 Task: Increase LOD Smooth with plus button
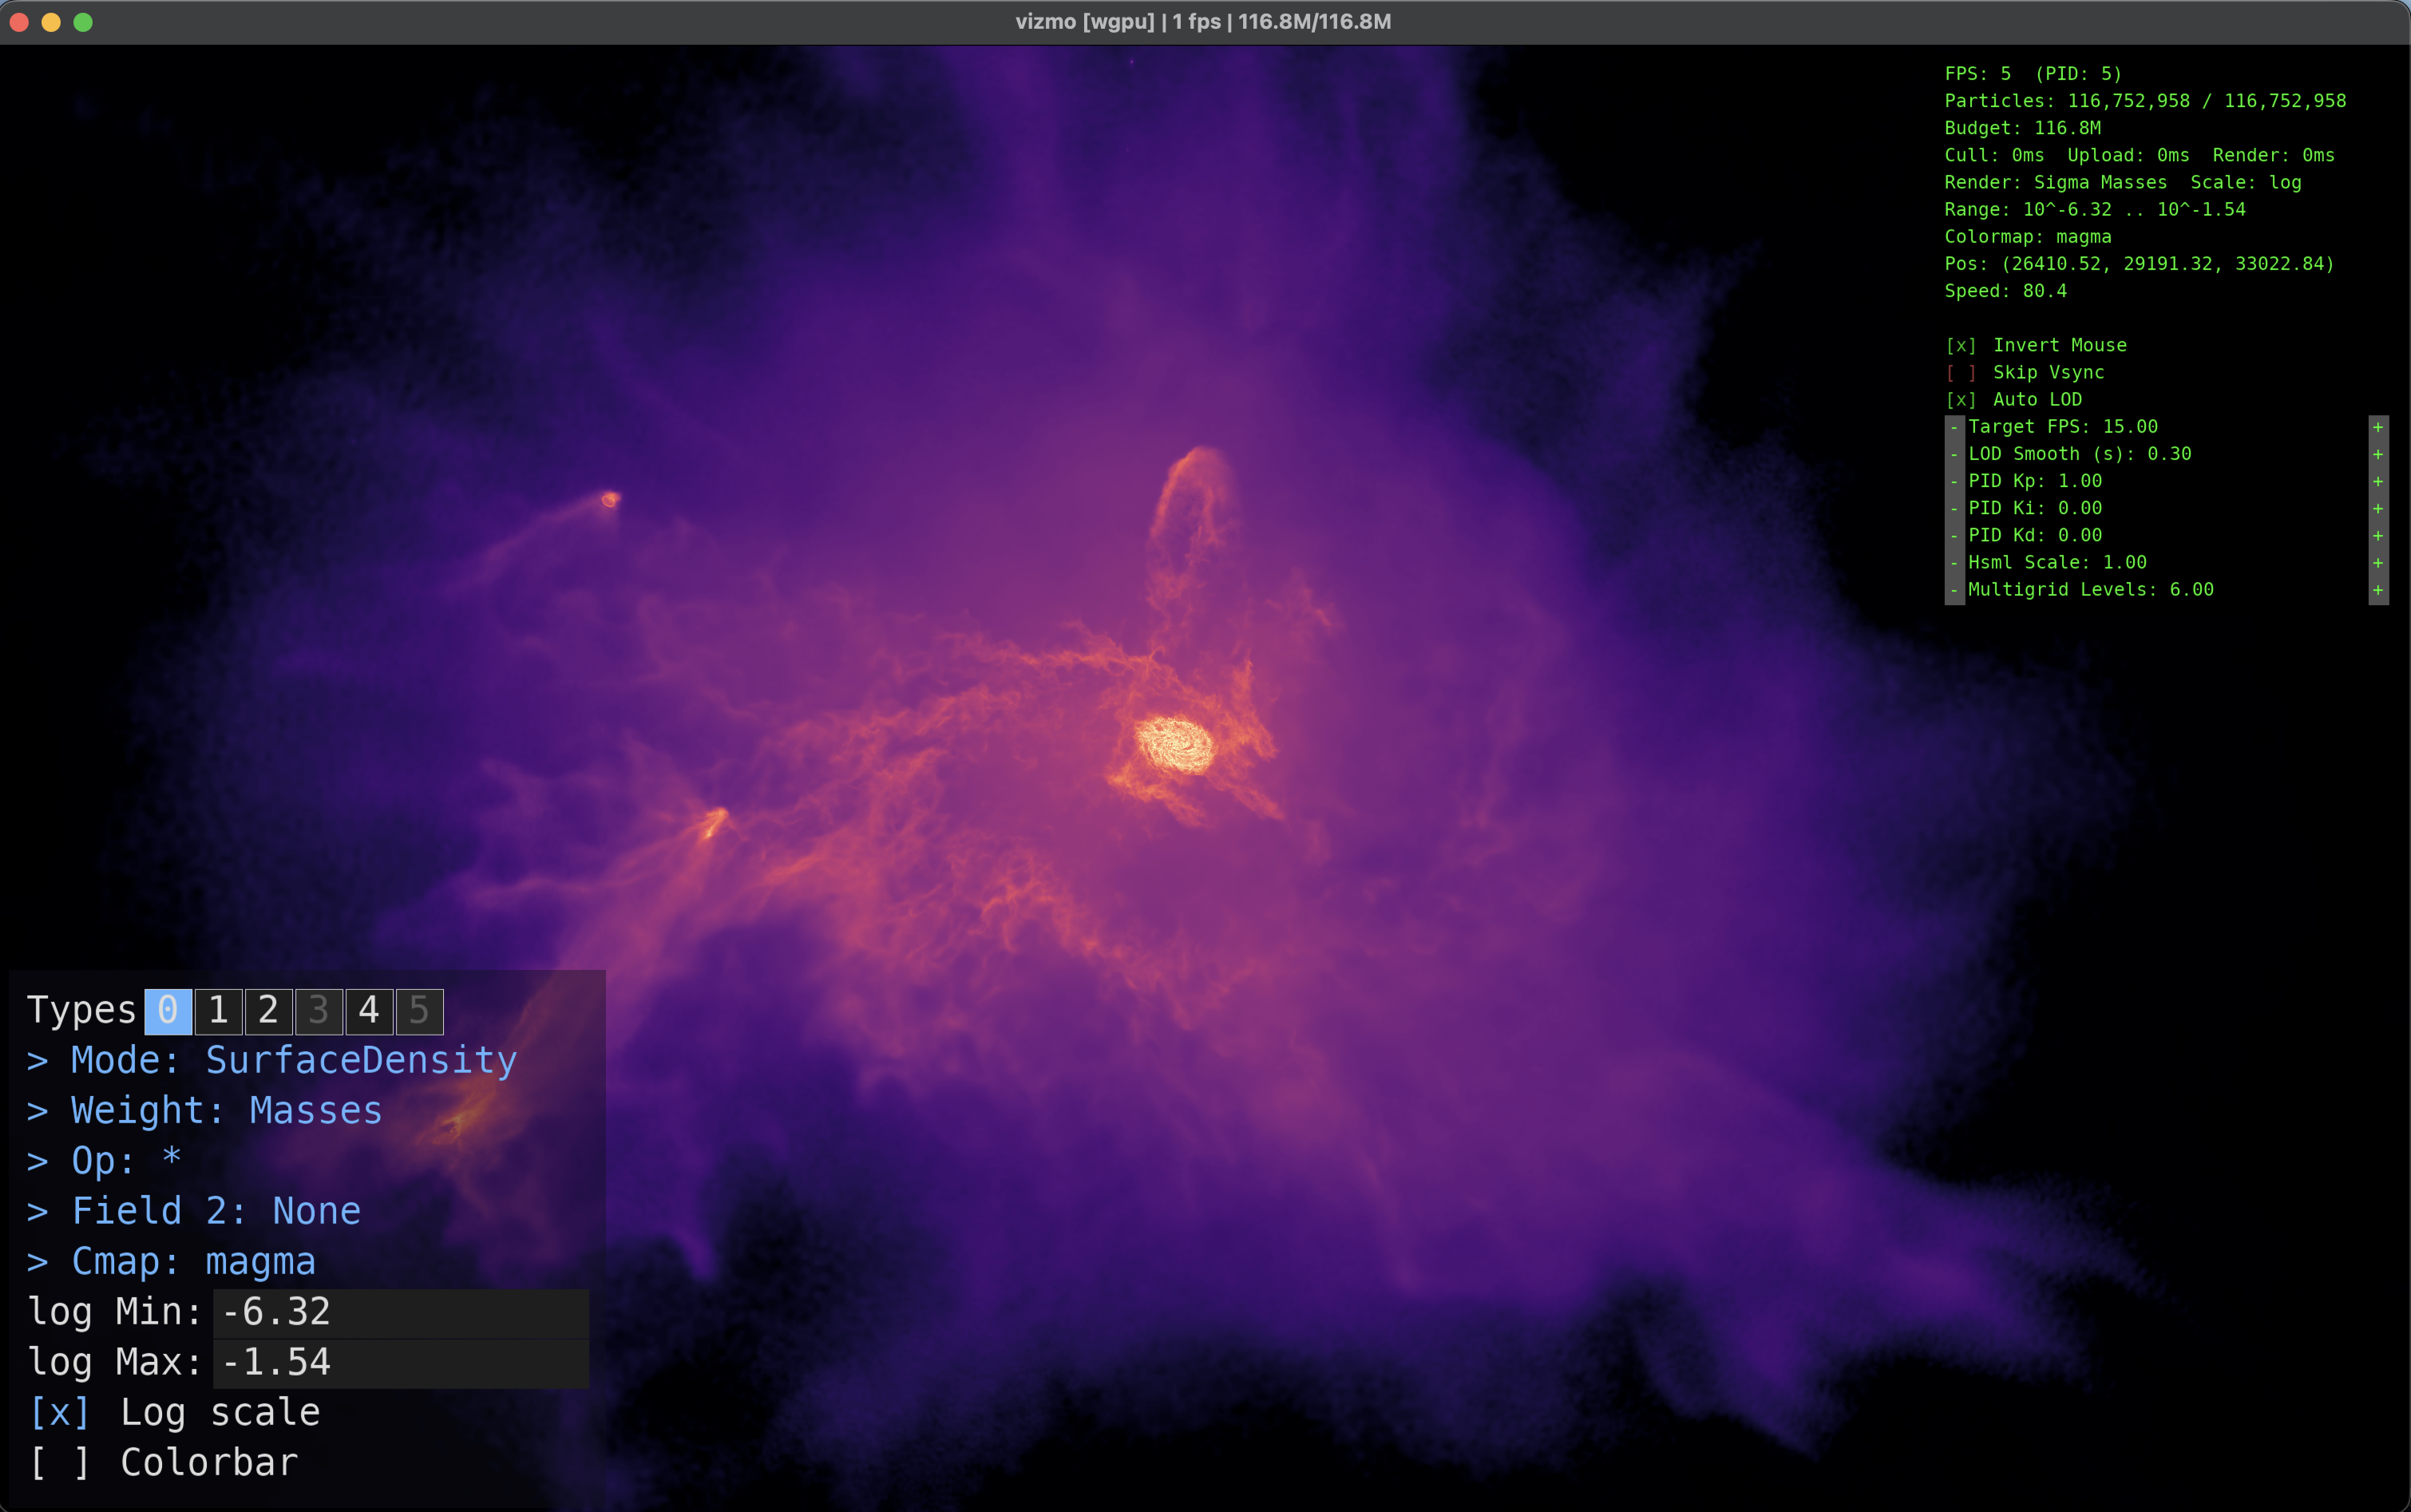click(2378, 454)
